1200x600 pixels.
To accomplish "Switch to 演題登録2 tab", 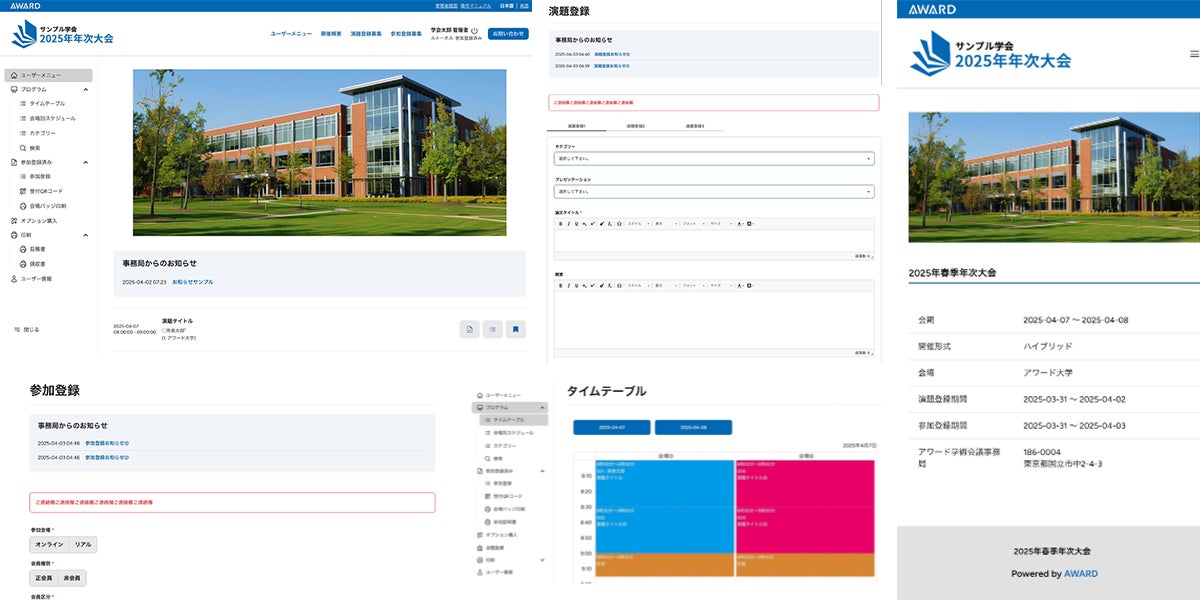I will [x=636, y=126].
